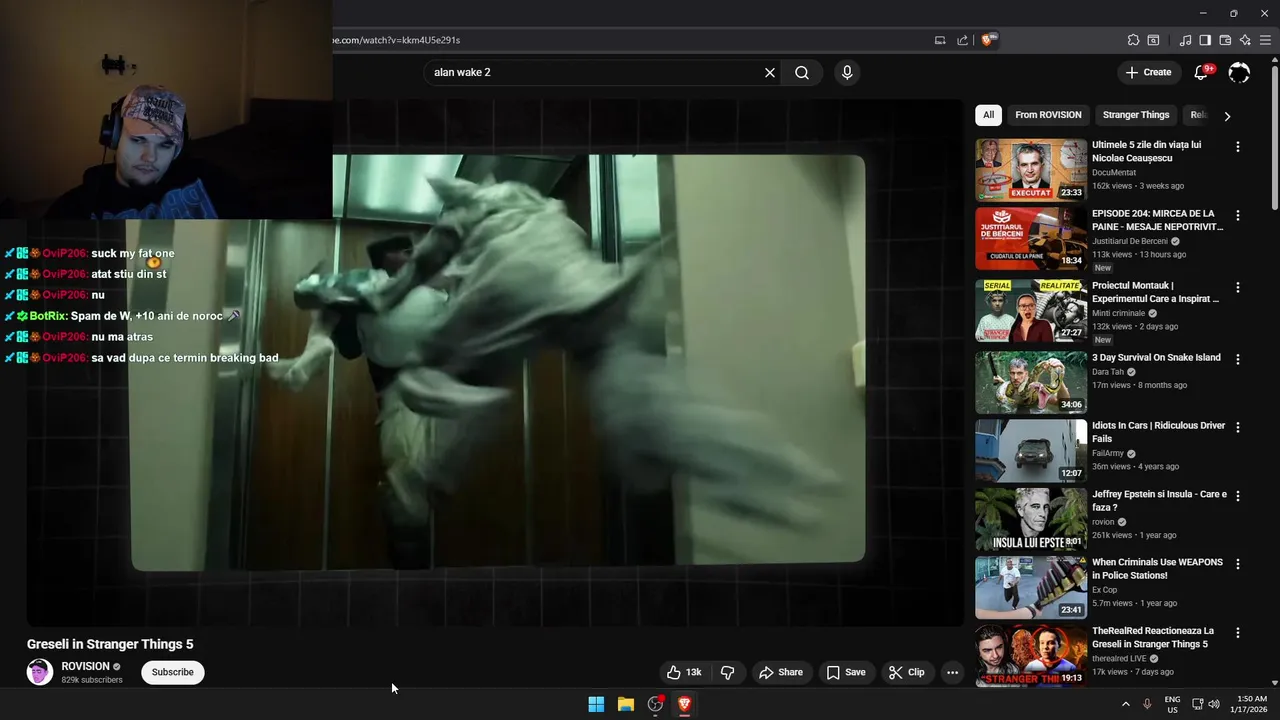Screen dimensions: 1280x720
Task: Click the browser address bar URL
Action: pos(397,40)
